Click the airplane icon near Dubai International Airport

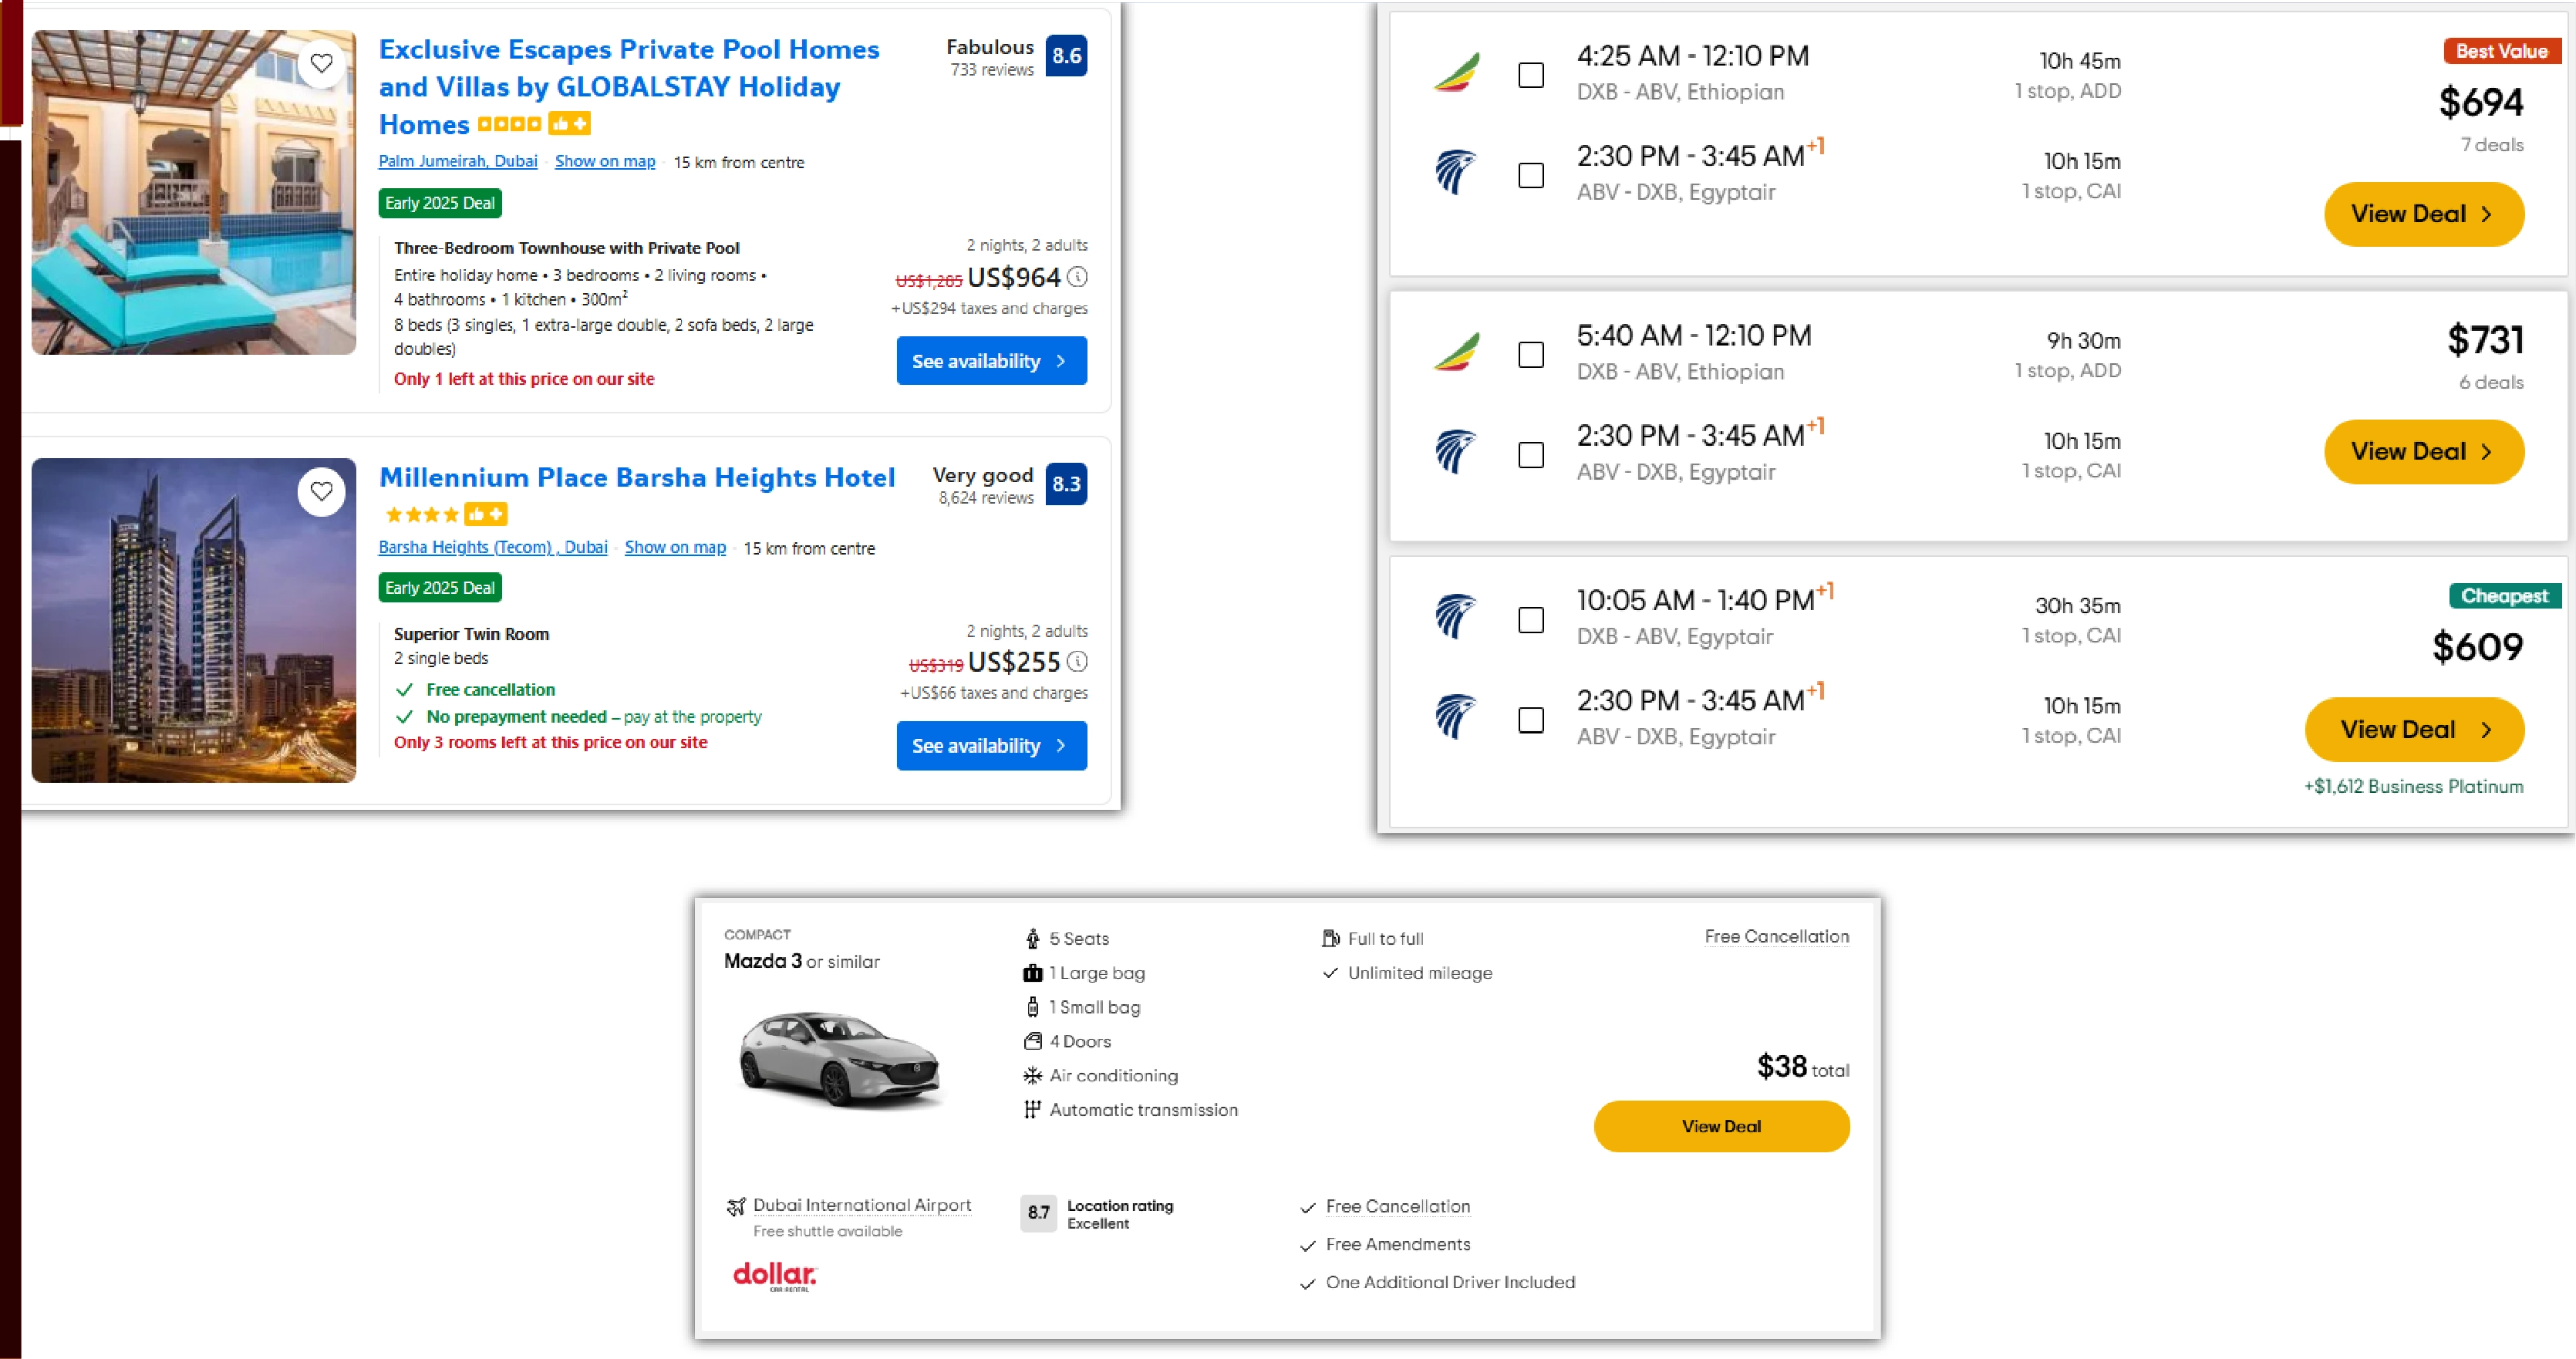point(737,1205)
